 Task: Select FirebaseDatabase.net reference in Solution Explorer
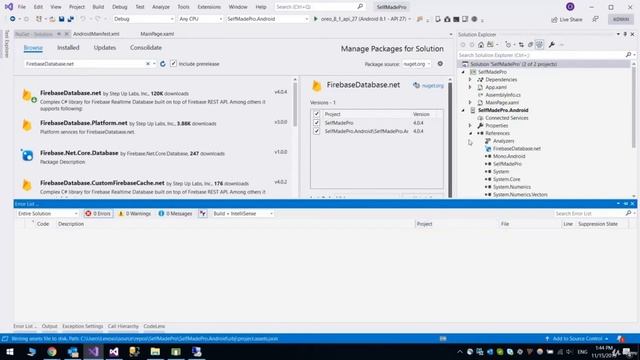(516, 149)
